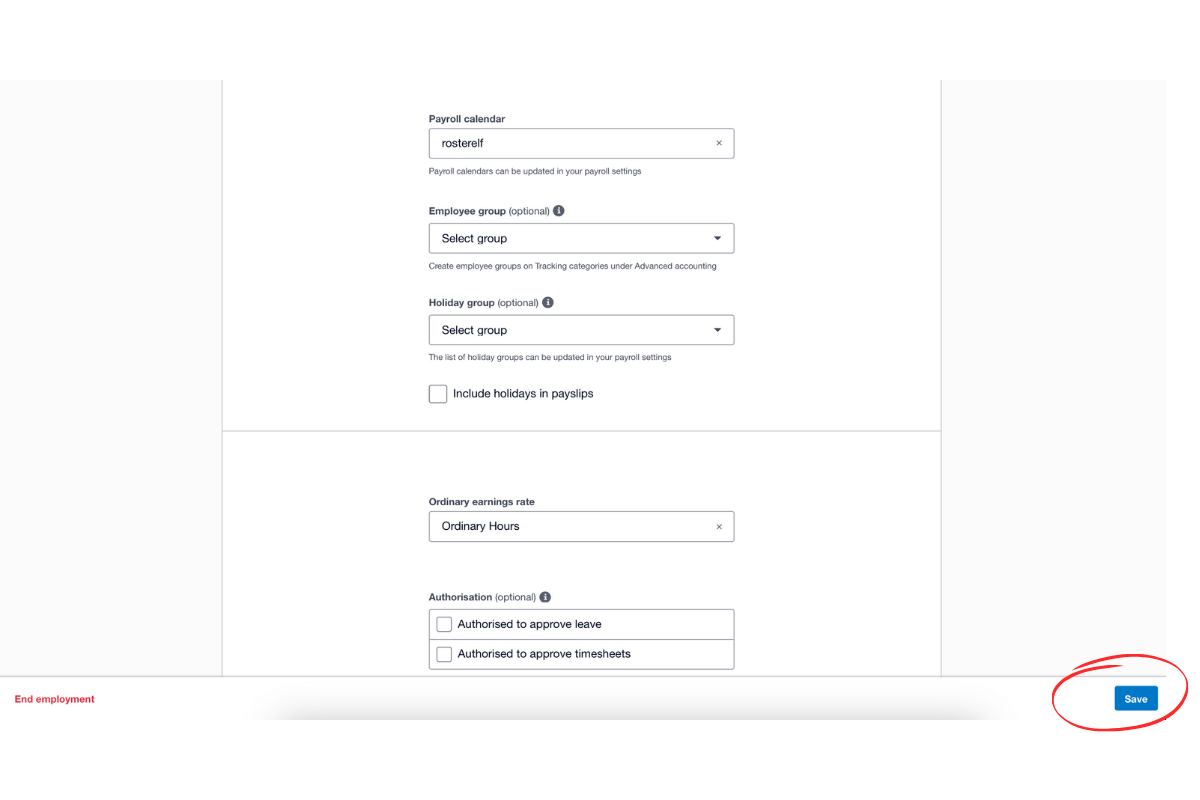Click the End employment link

click(54, 699)
